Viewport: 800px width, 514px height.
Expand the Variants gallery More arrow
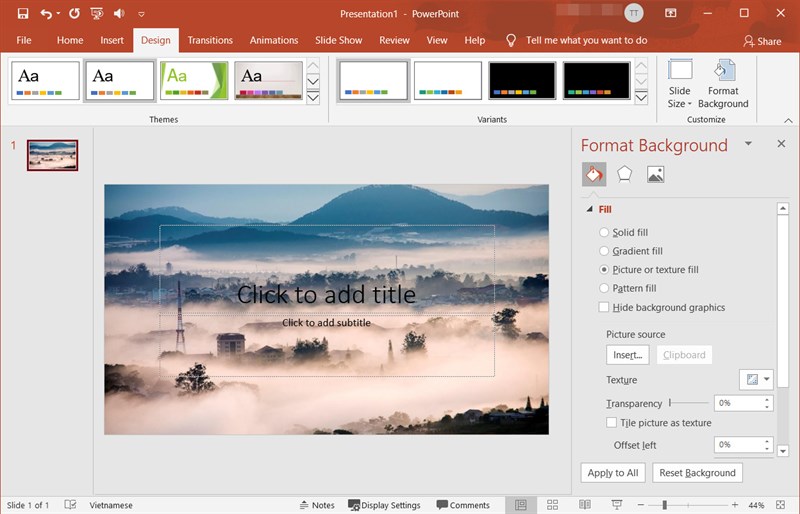coord(641,97)
